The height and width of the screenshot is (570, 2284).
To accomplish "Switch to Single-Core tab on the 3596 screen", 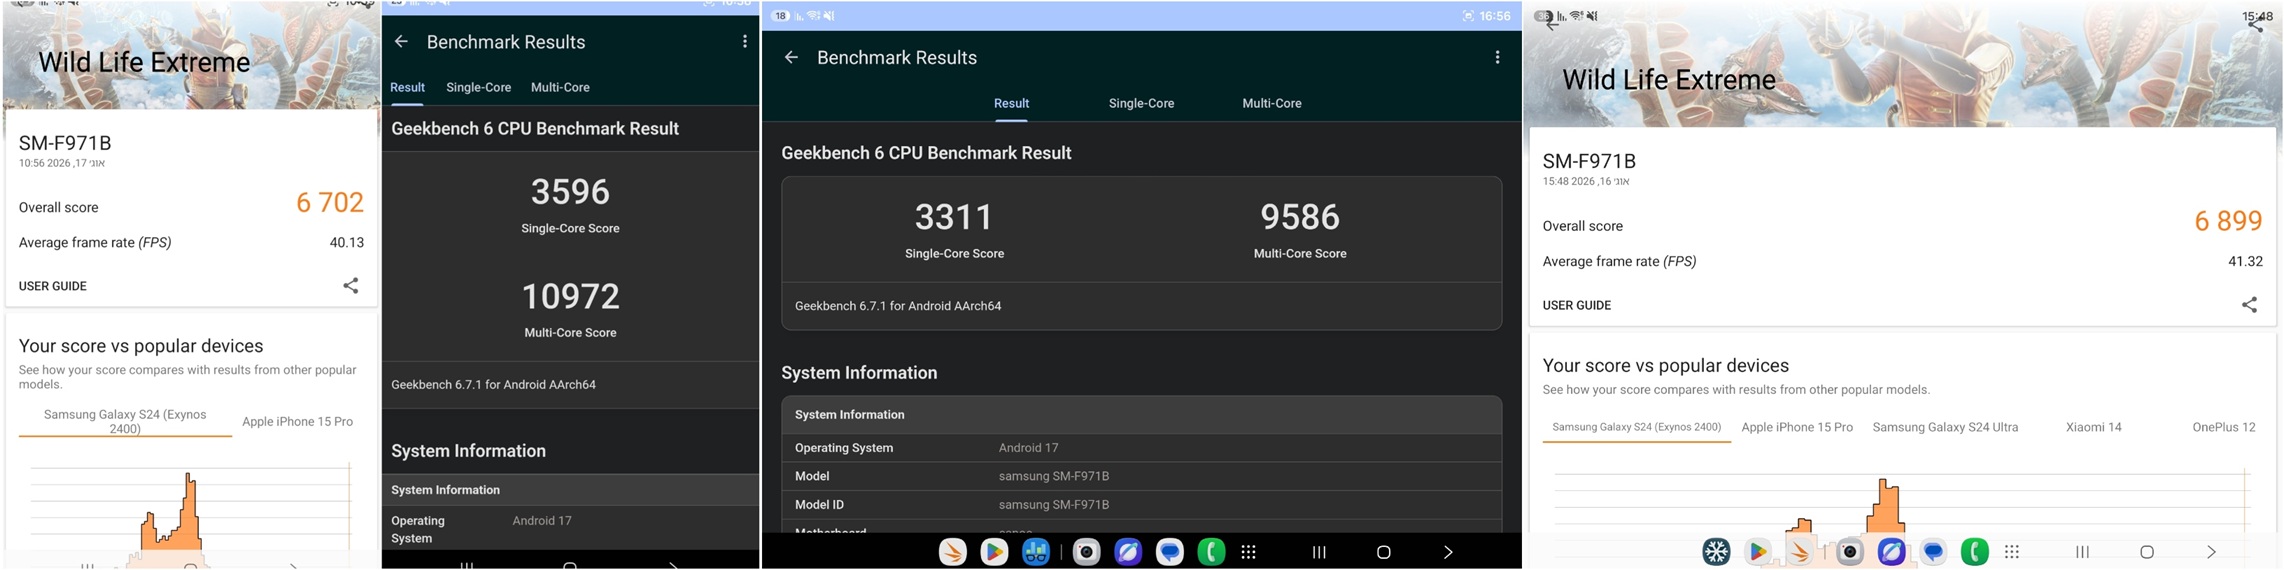I will (478, 88).
